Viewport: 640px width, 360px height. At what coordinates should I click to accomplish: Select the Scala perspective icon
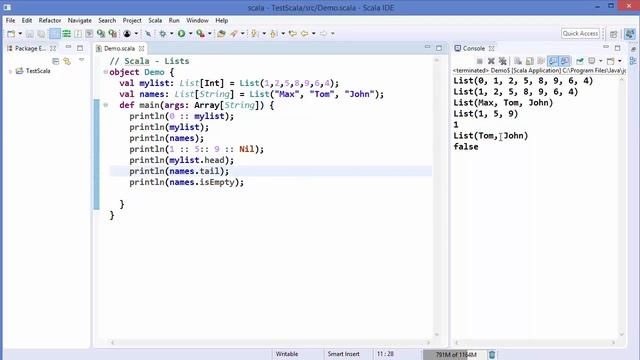point(630,34)
